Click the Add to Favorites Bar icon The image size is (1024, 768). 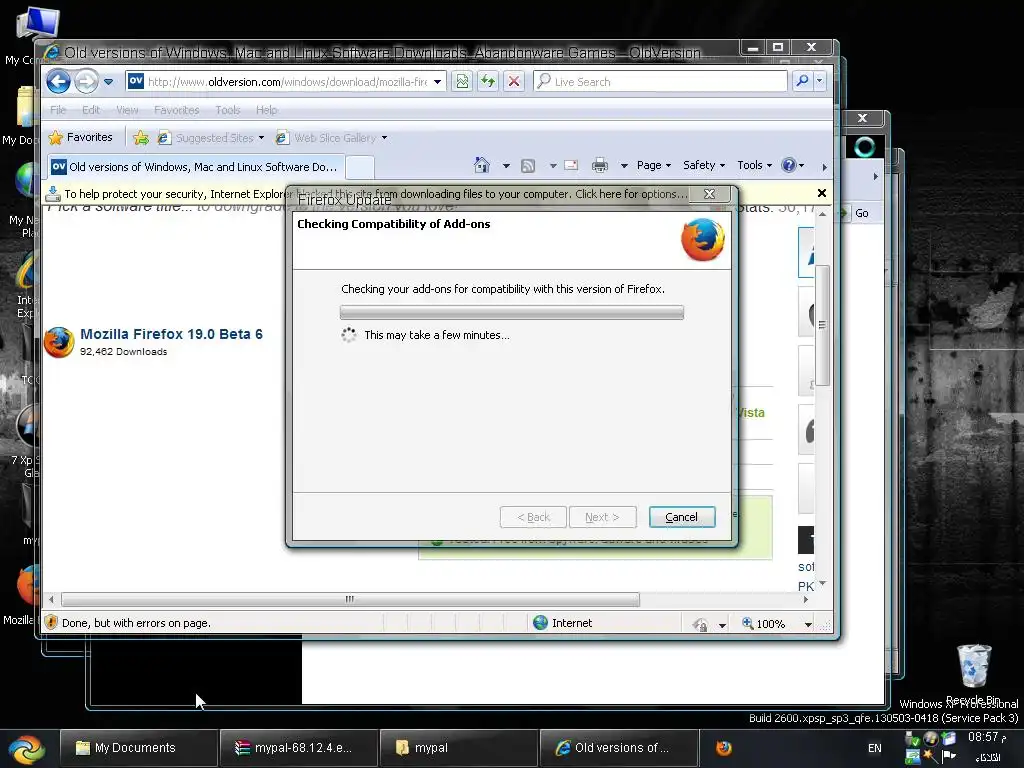[x=140, y=138]
